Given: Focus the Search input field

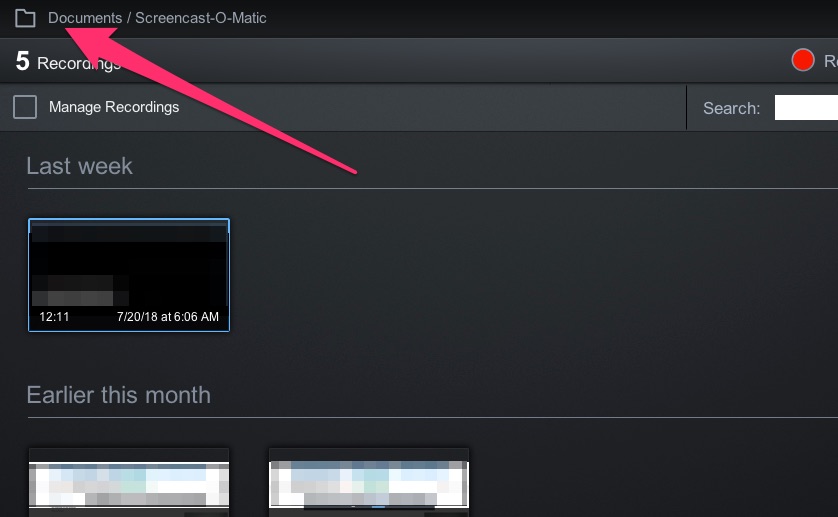Looking at the screenshot, I should pyautogui.click(x=806, y=107).
